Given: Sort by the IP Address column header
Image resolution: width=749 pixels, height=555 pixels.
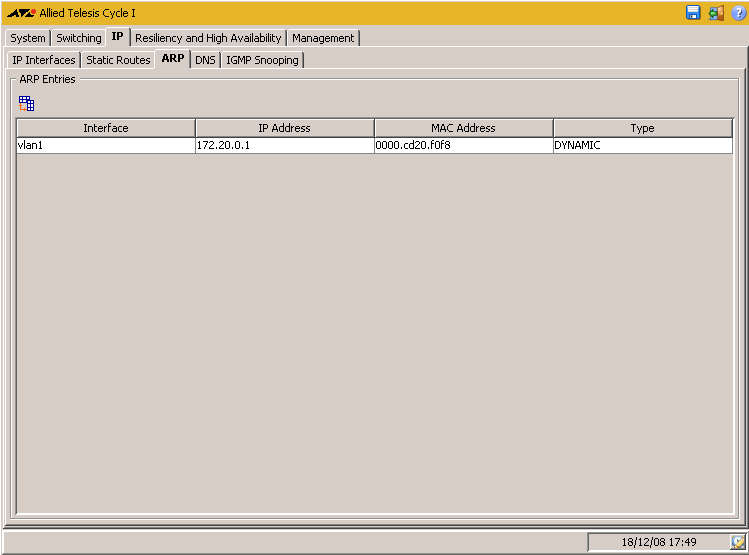Looking at the screenshot, I should (x=285, y=128).
